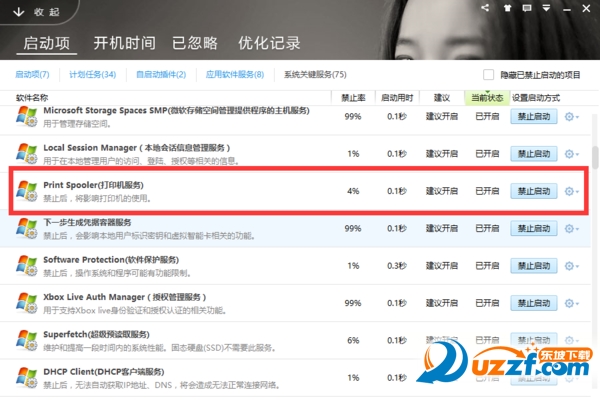Select 启动项(7) sub-tab
Image resolution: width=600 pixels, height=400 pixels.
(33, 74)
